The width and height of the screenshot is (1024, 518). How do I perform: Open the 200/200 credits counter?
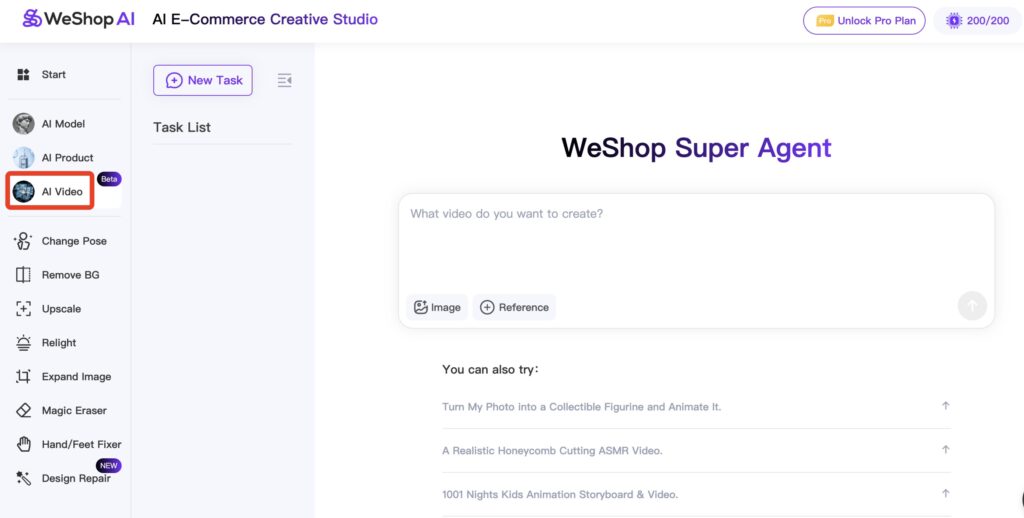978,21
